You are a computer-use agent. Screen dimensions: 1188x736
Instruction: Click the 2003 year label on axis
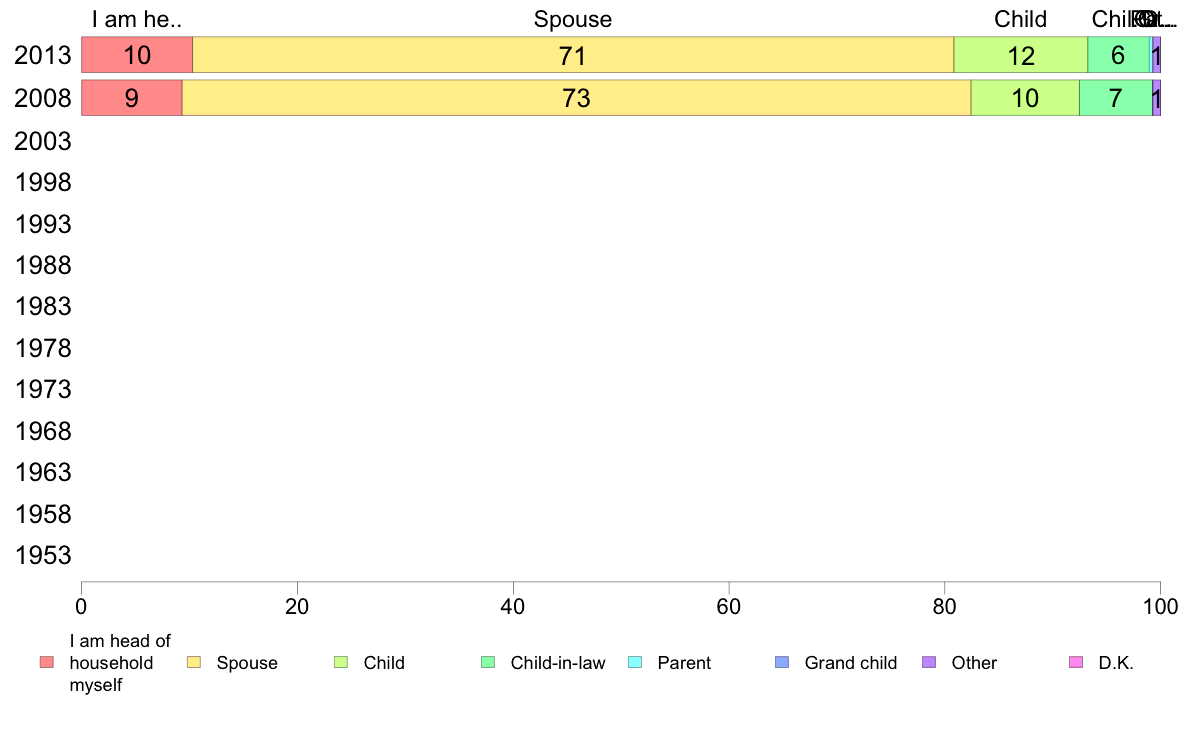(43, 141)
